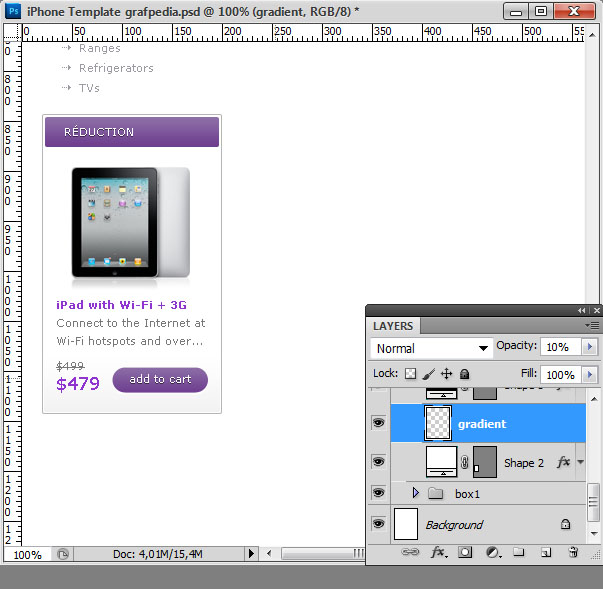The height and width of the screenshot is (589, 603).
Task: Open the Fill slider arrow
Action: pyautogui.click(x=590, y=374)
